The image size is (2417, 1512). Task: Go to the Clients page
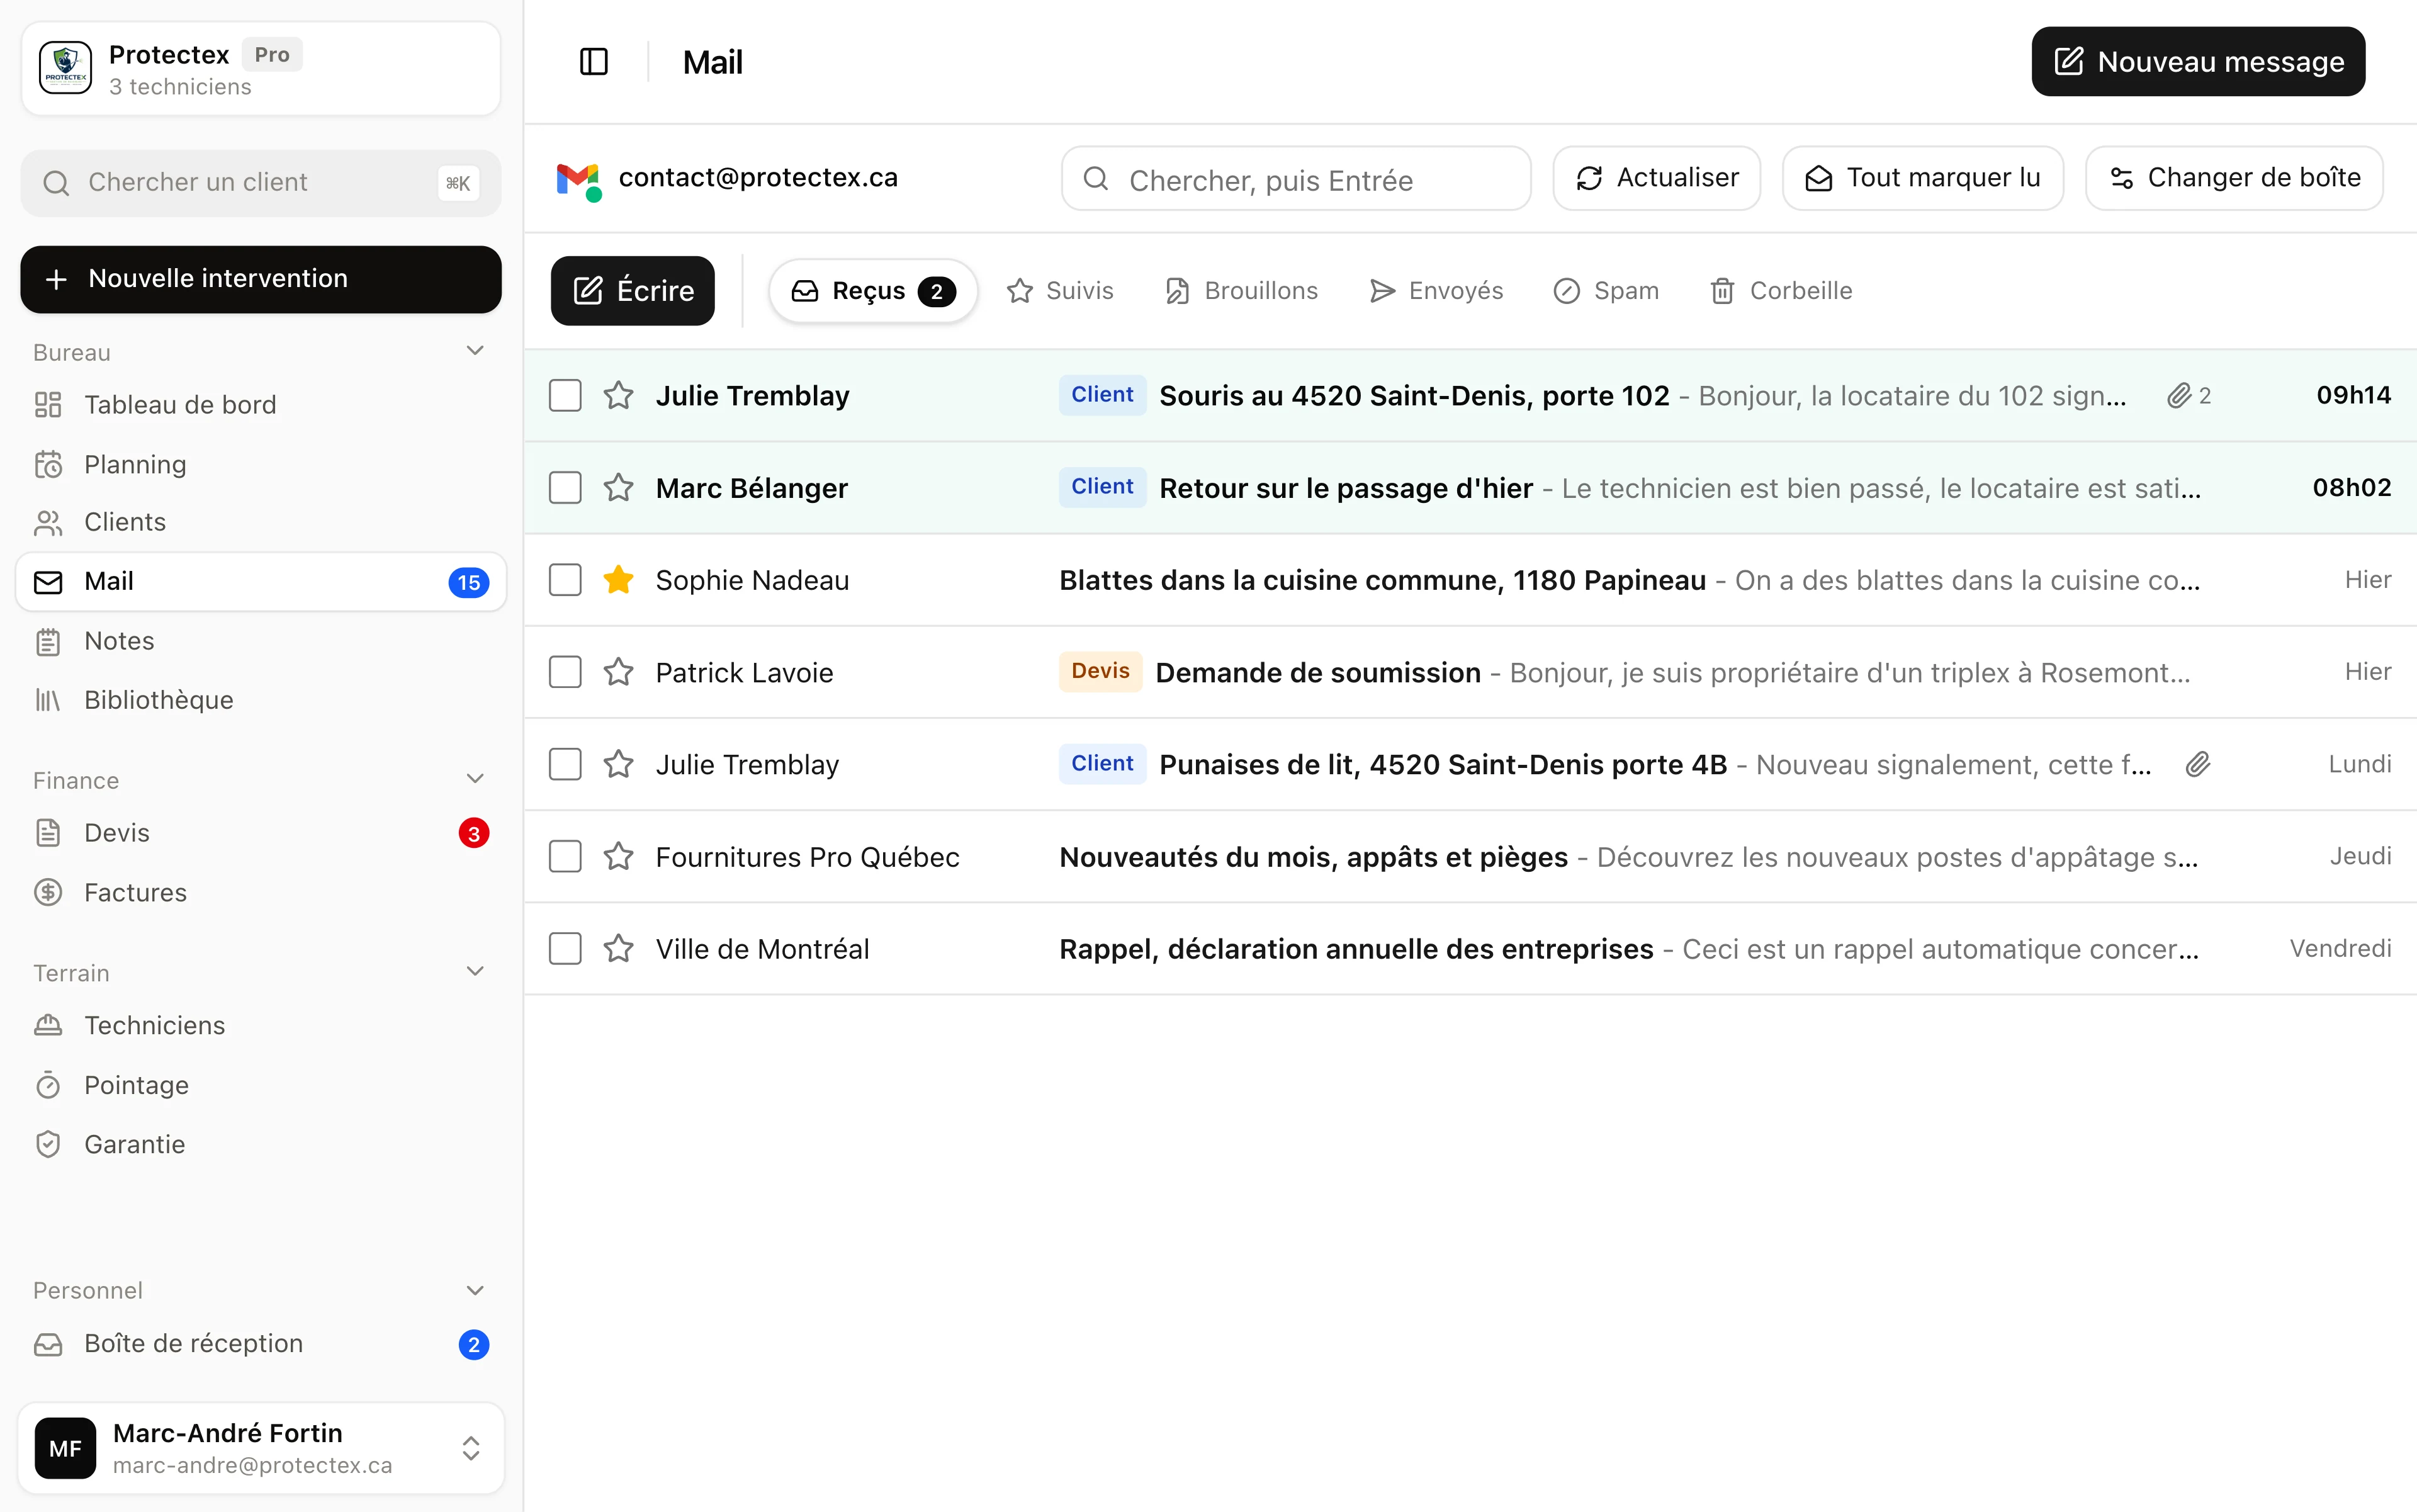tap(261, 522)
